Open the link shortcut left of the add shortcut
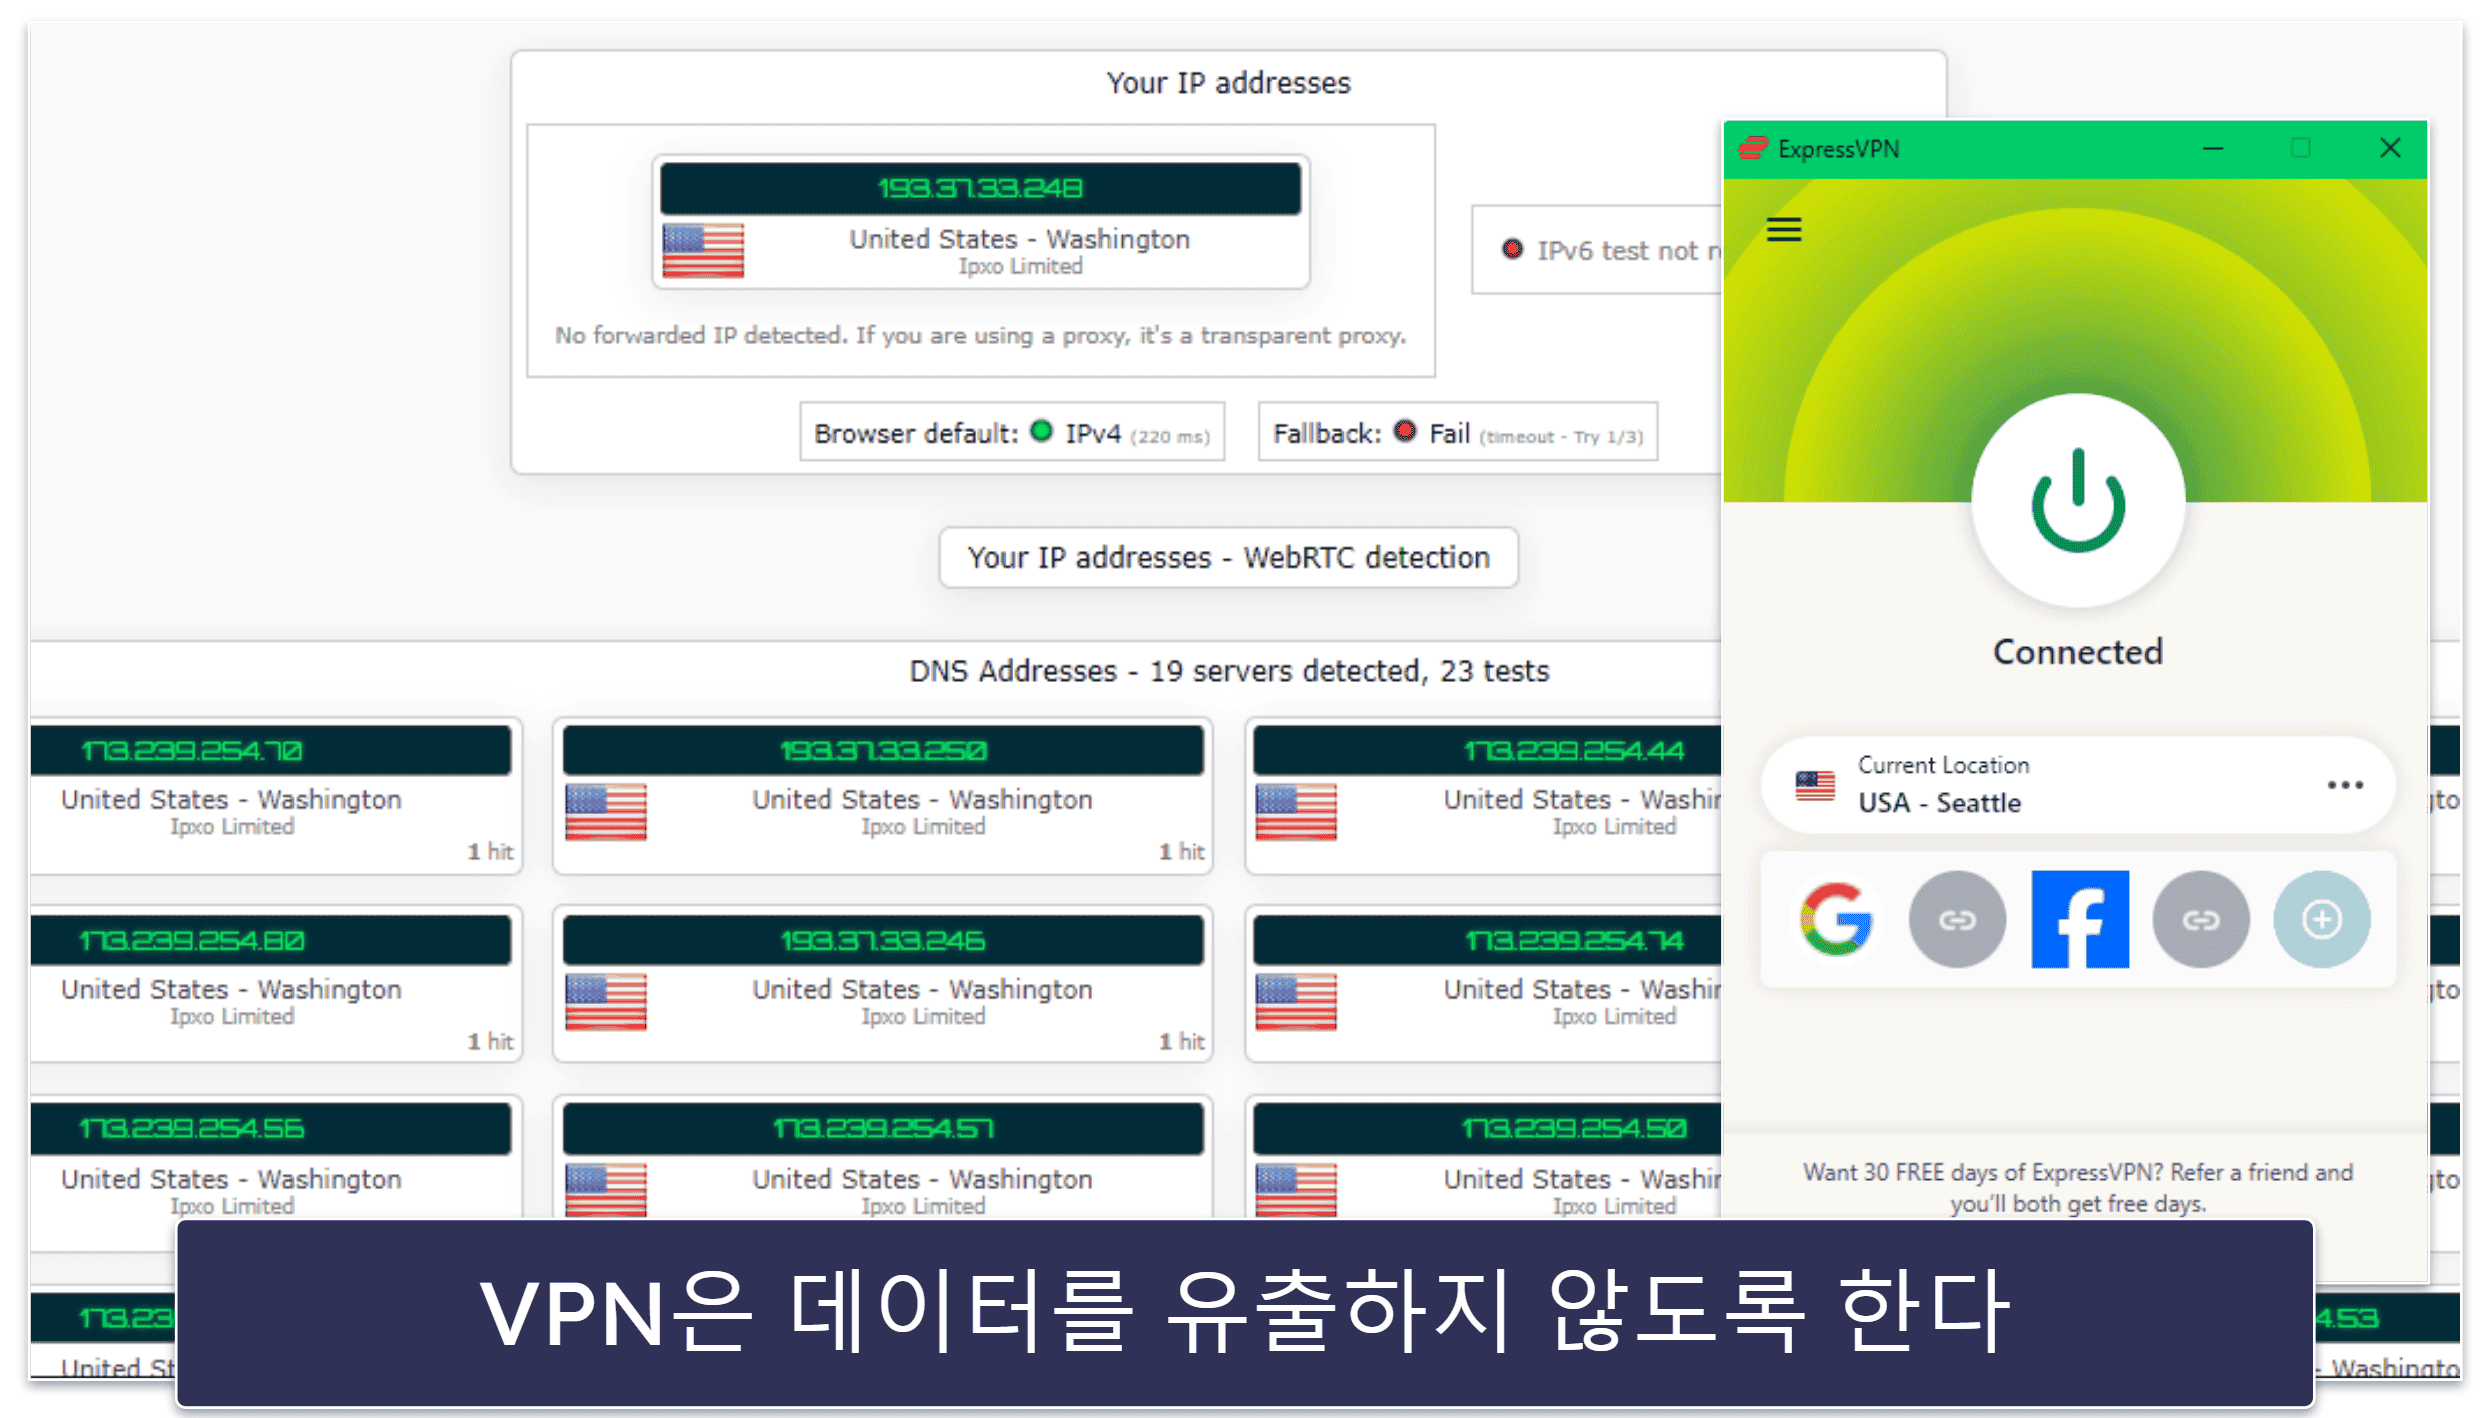Image resolution: width=2482 pixels, height=1418 pixels. (2201, 919)
